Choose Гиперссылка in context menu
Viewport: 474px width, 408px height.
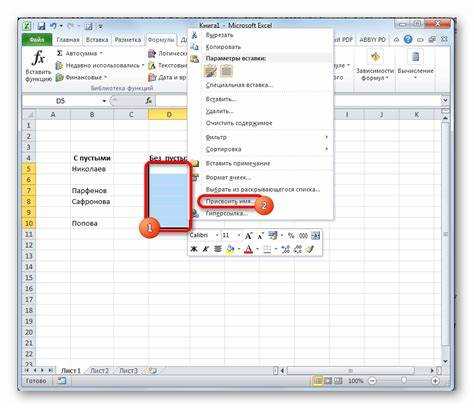pyautogui.click(x=226, y=213)
